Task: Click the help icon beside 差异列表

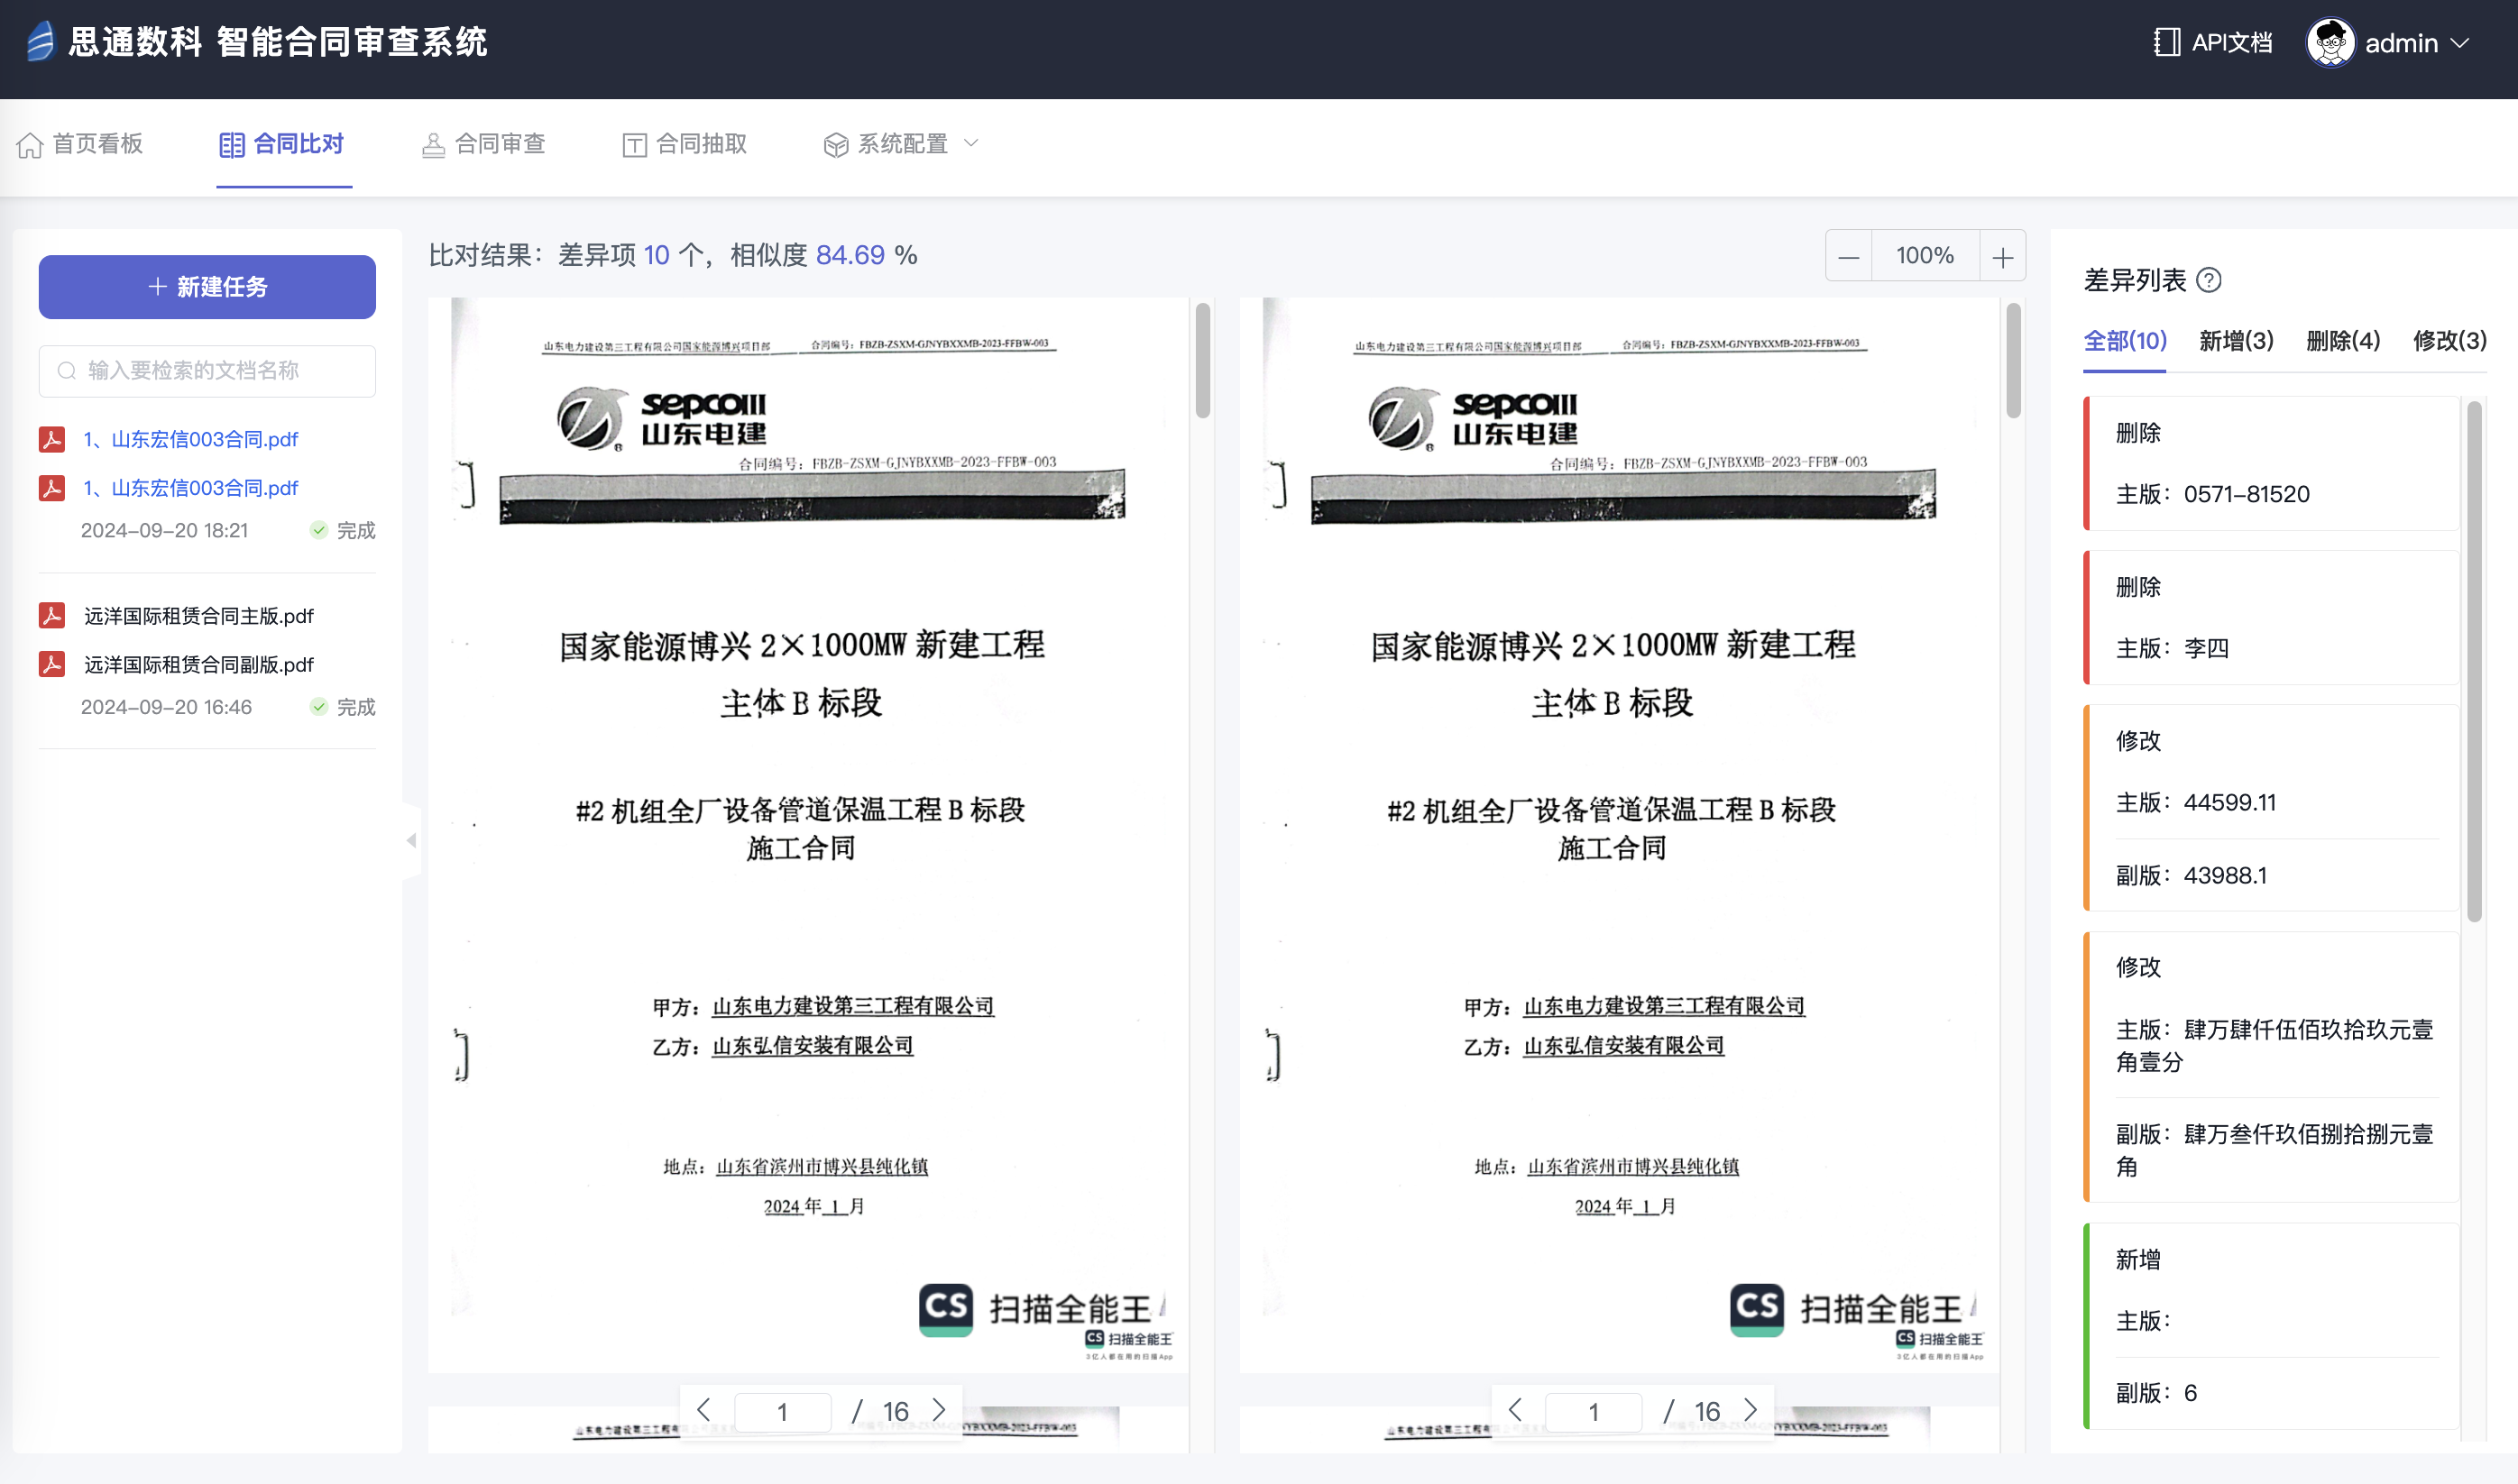Action: click(2209, 281)
